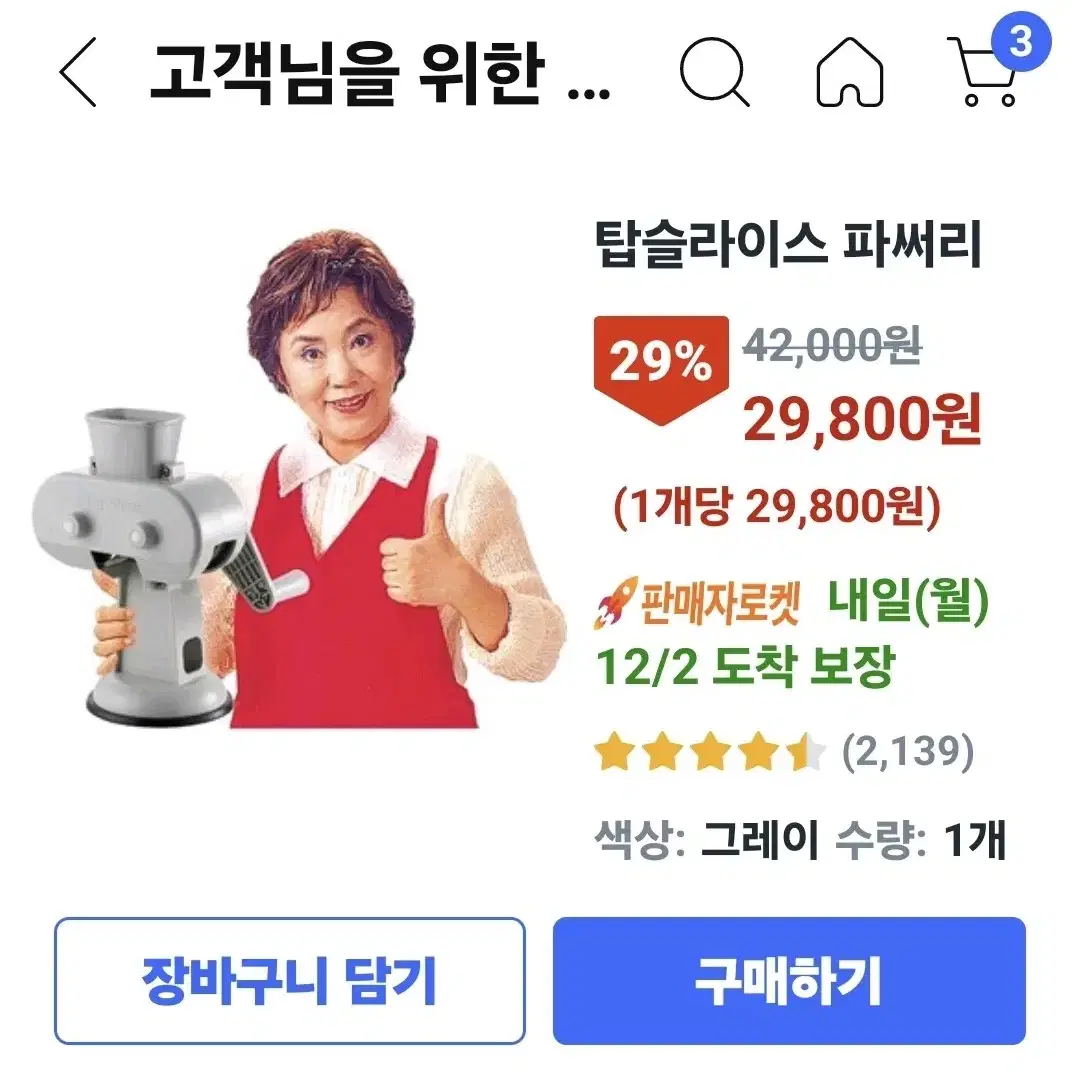Click the five-star rating icons
This screenshot has height=1080, width=1080.
point(709,751)
